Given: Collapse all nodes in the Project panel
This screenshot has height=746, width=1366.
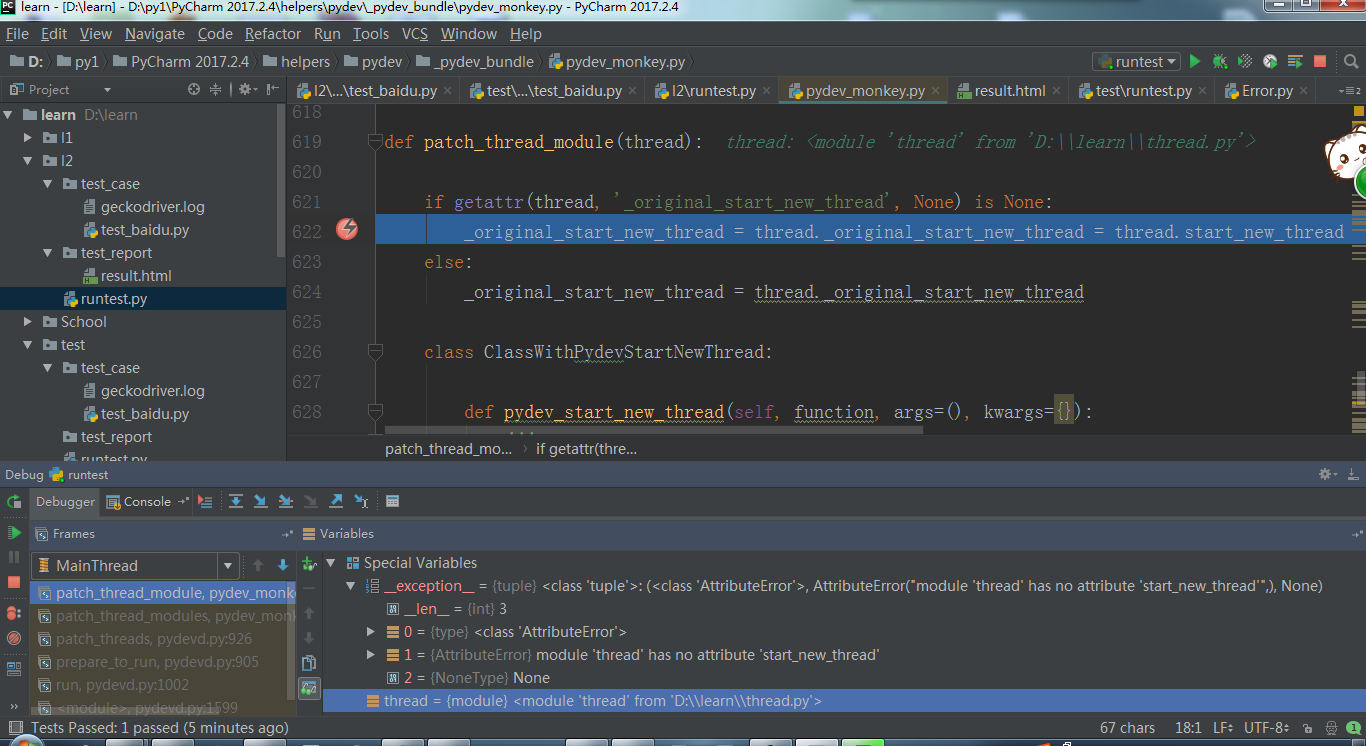Looking at the screenshot, I should [x=215, y=89].
